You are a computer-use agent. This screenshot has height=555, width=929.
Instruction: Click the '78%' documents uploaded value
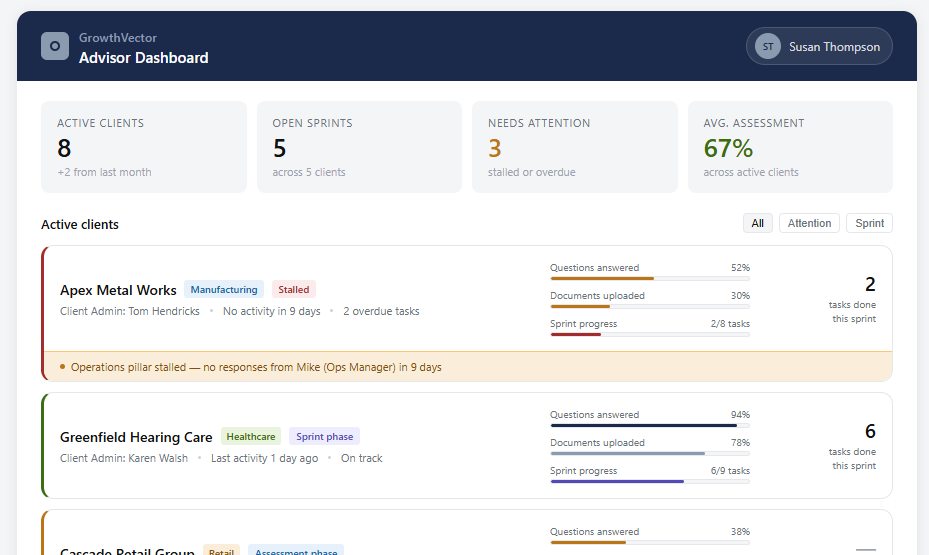[740, 442]
